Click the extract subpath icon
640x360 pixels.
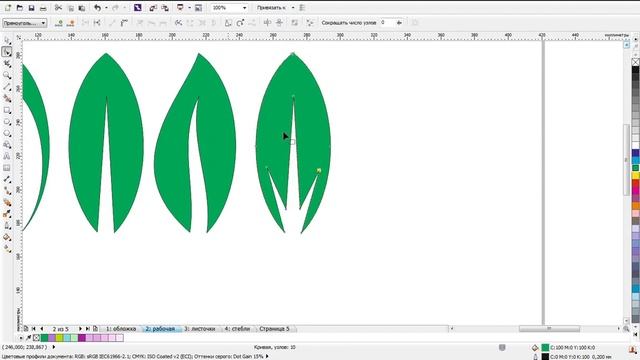pyautogui.click(x=201, y=23)
